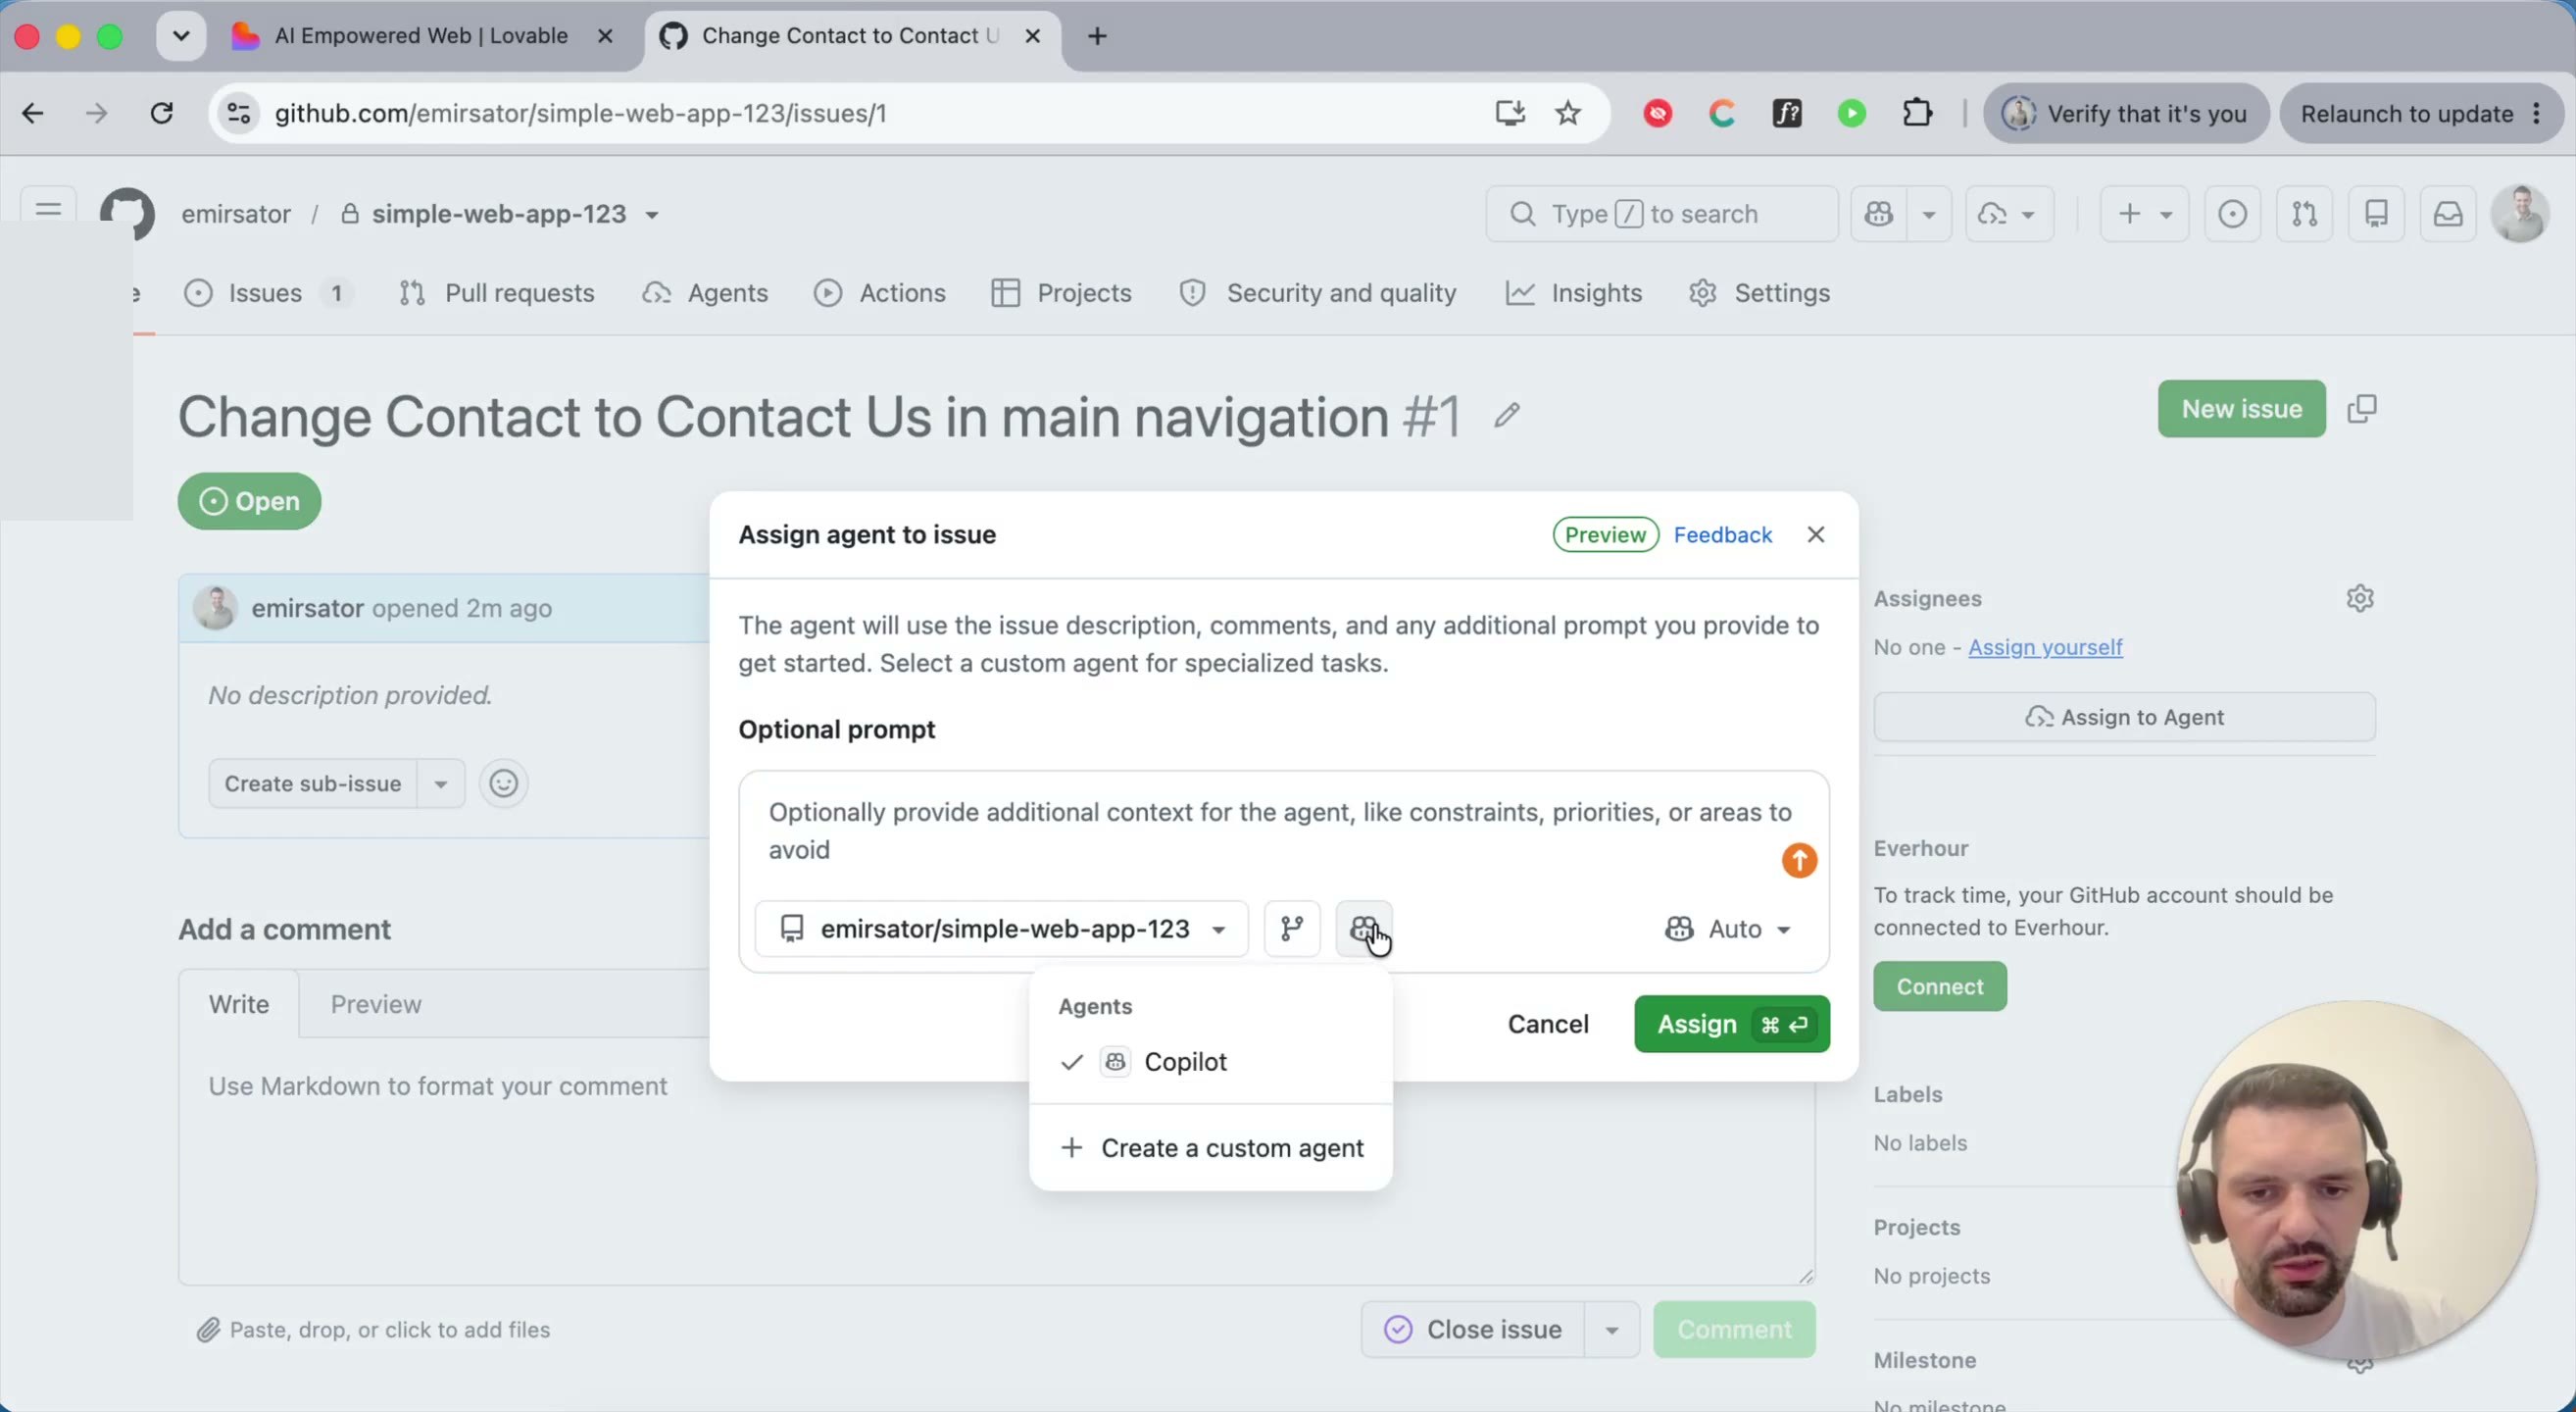This screenshot has height=1412, width=2576.
Task: Add reaction with smiley icon
Action: pyautogui.click(x=503, y=784)
